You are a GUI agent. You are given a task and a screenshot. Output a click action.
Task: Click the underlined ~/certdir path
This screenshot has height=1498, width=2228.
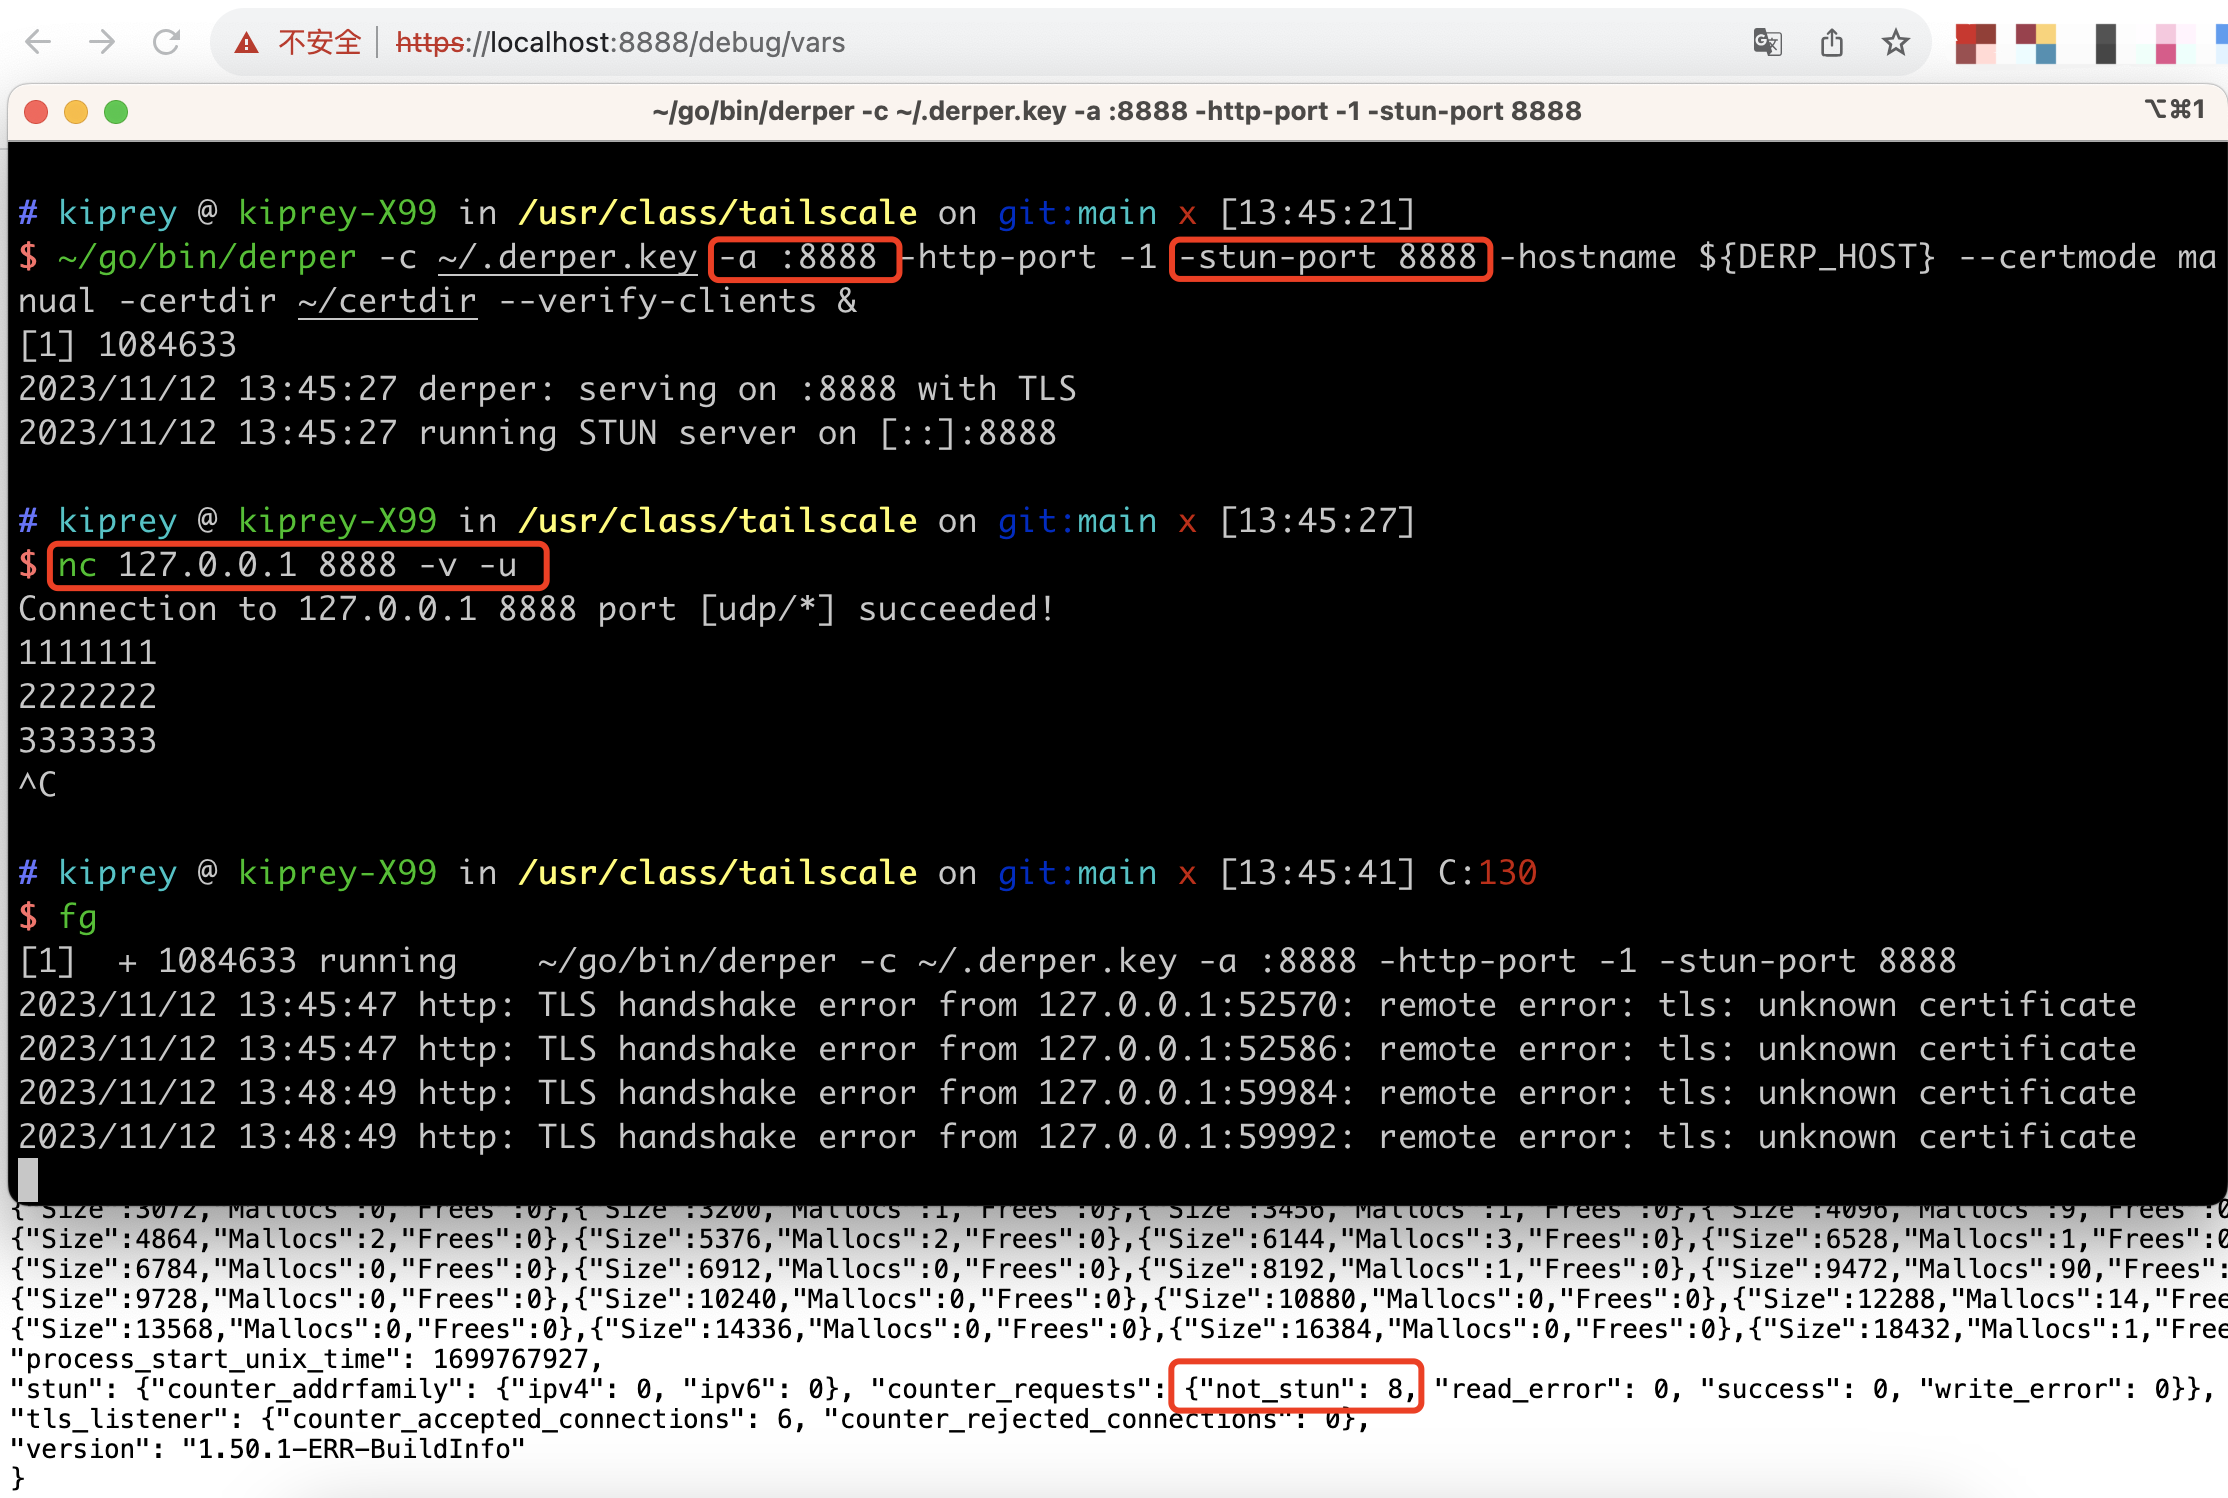[387, 301]
